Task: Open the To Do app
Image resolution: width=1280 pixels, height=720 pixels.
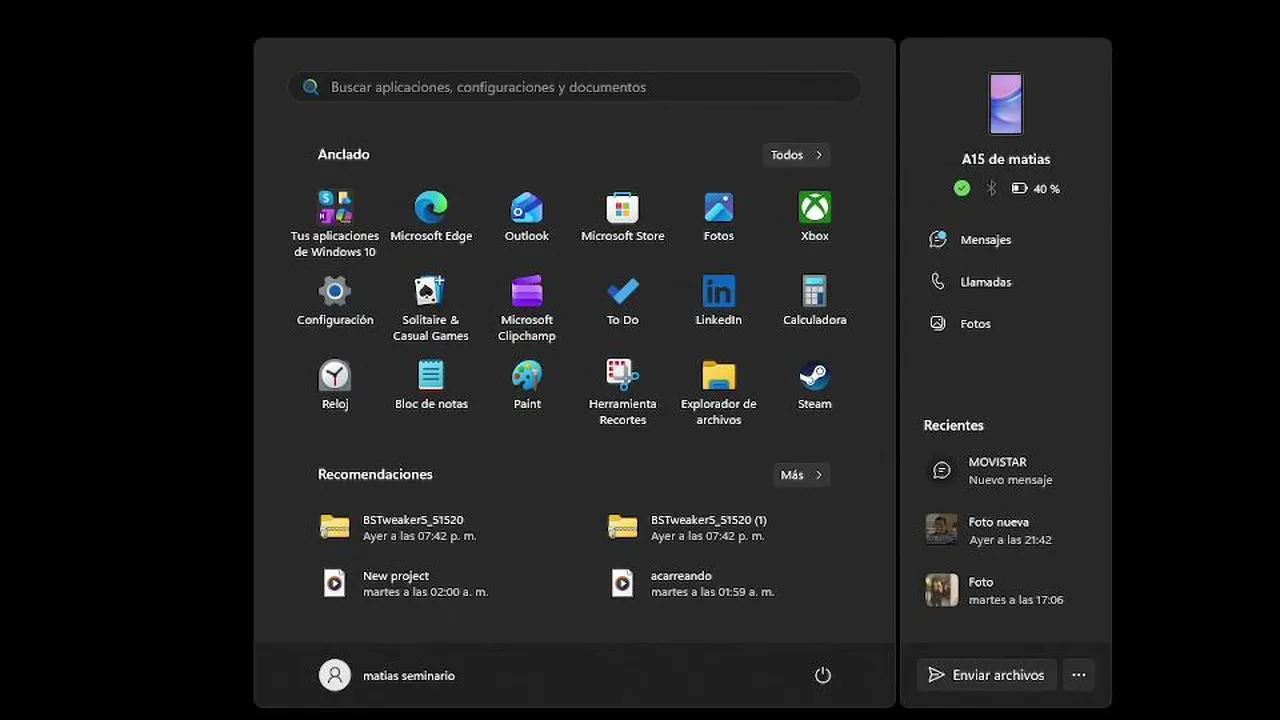Action: [623, 300]
